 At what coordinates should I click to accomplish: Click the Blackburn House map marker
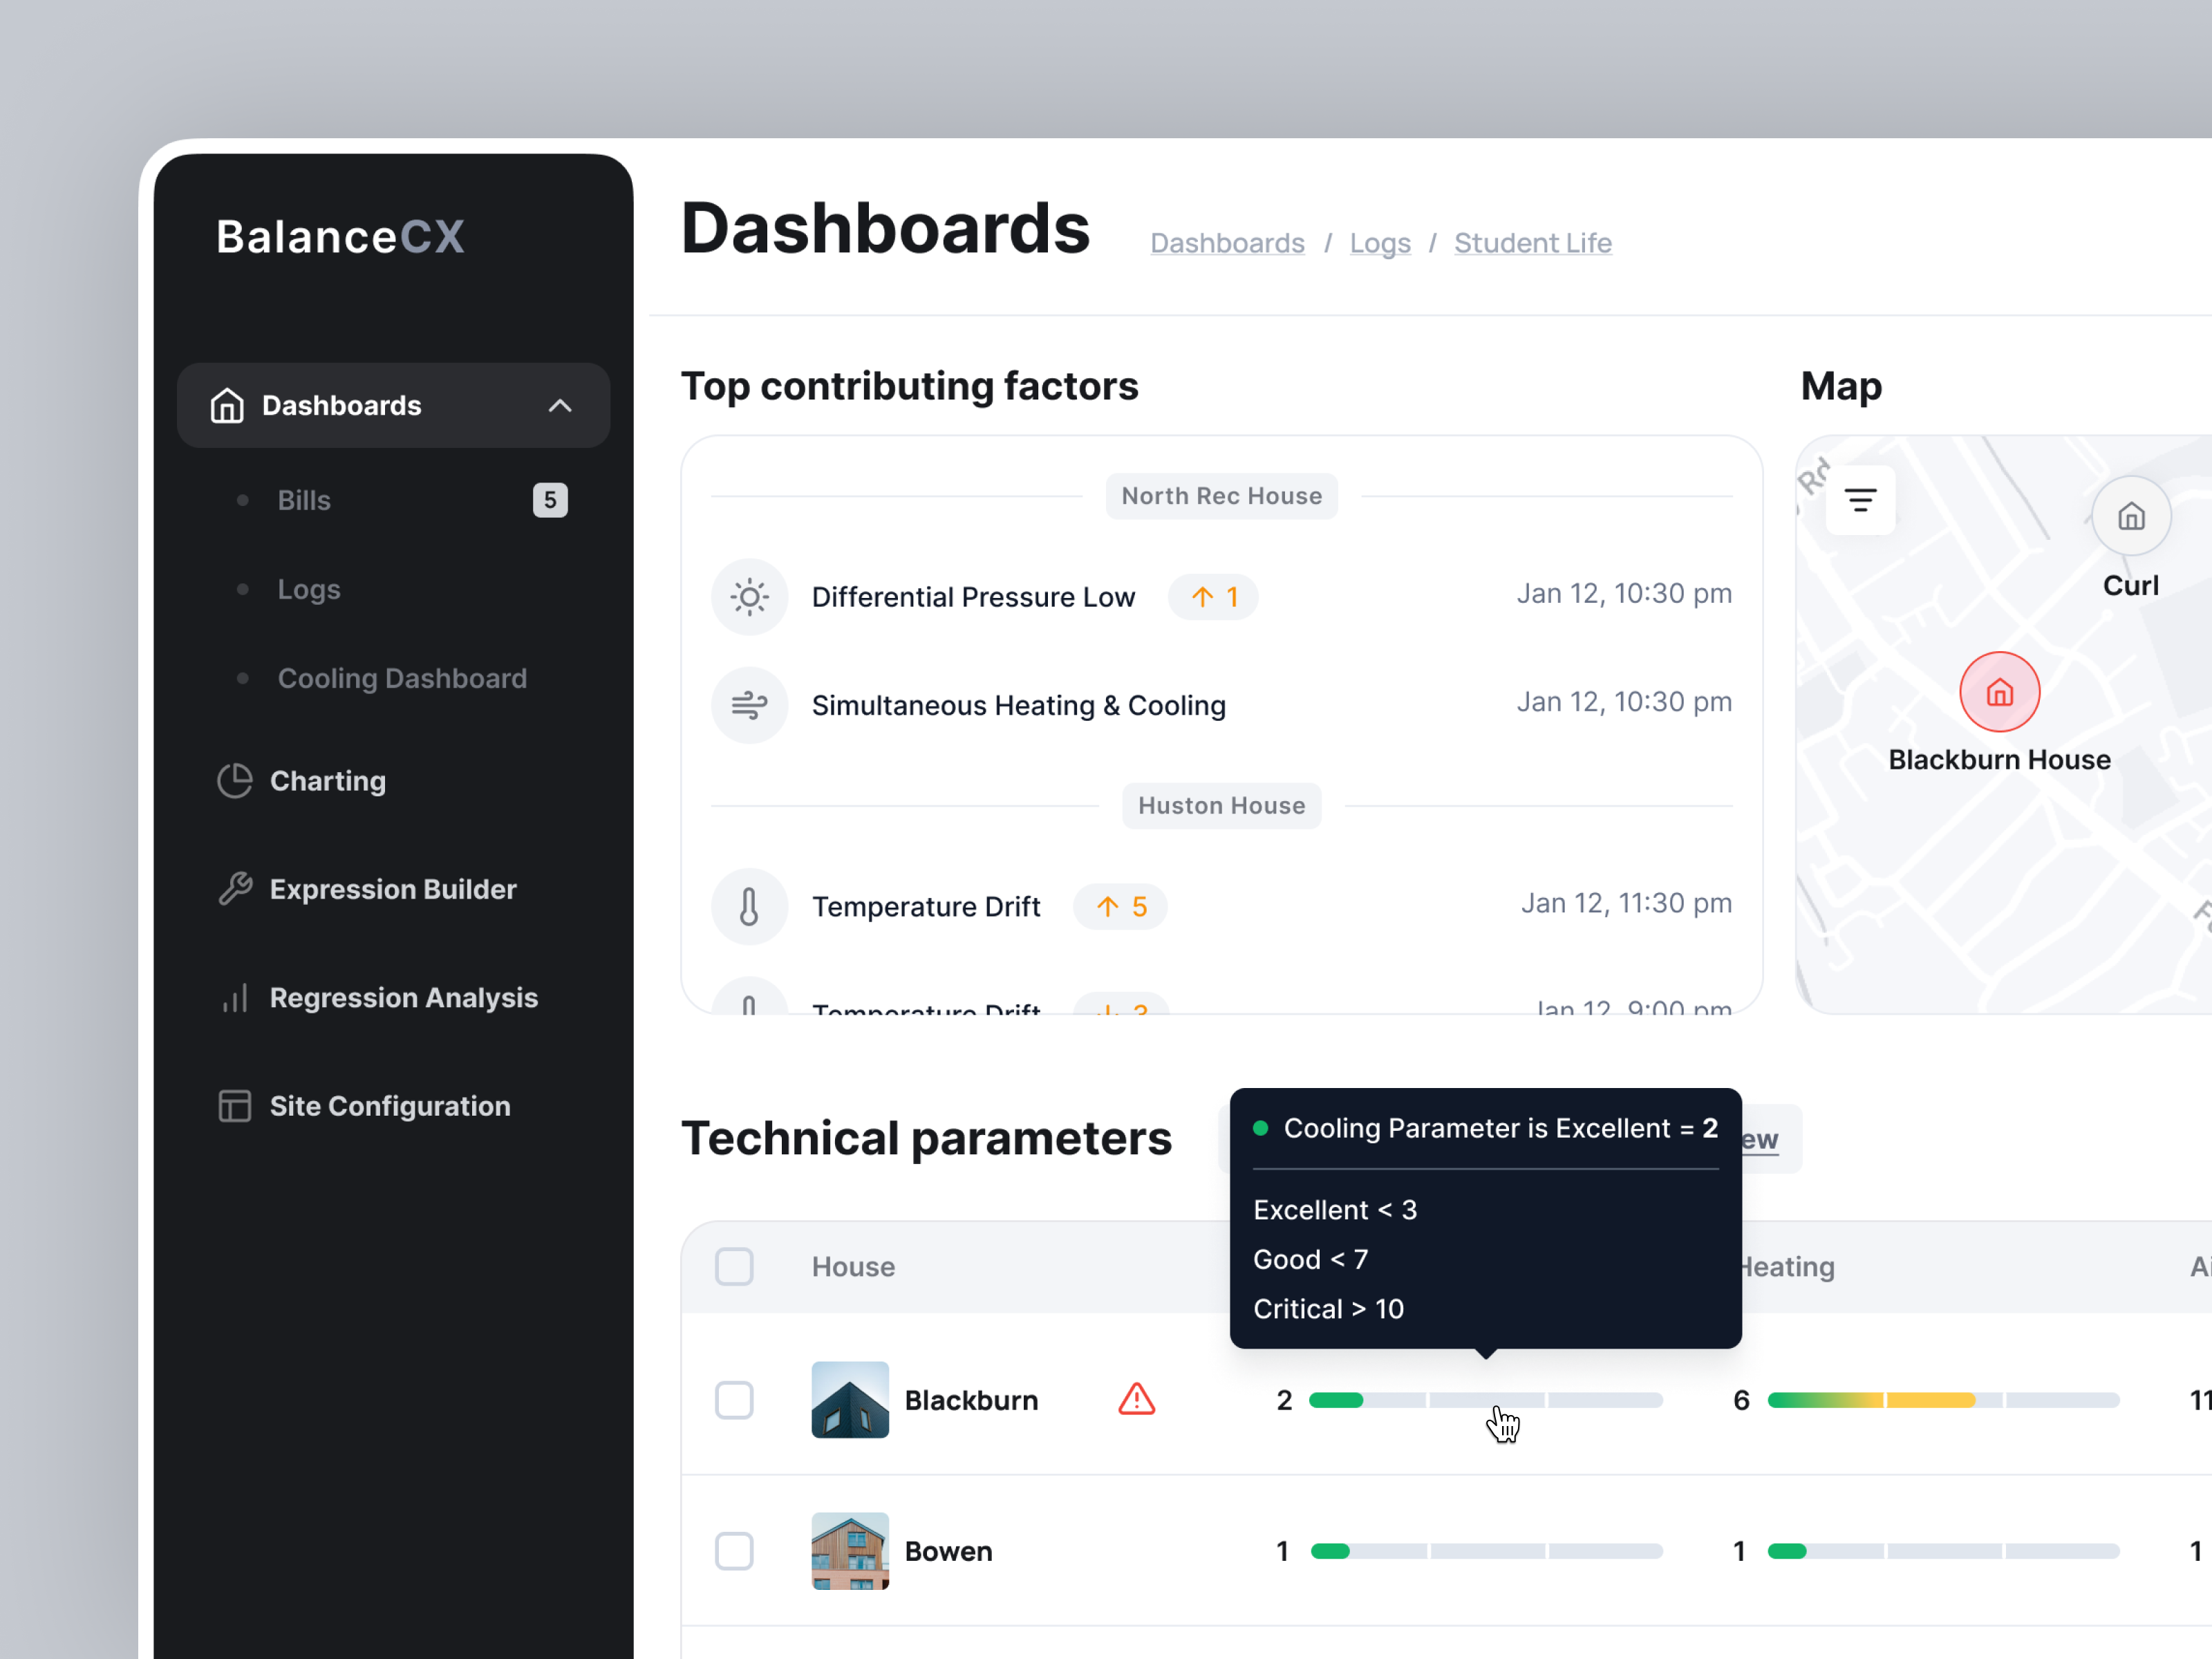click(x=2000, y=691)
